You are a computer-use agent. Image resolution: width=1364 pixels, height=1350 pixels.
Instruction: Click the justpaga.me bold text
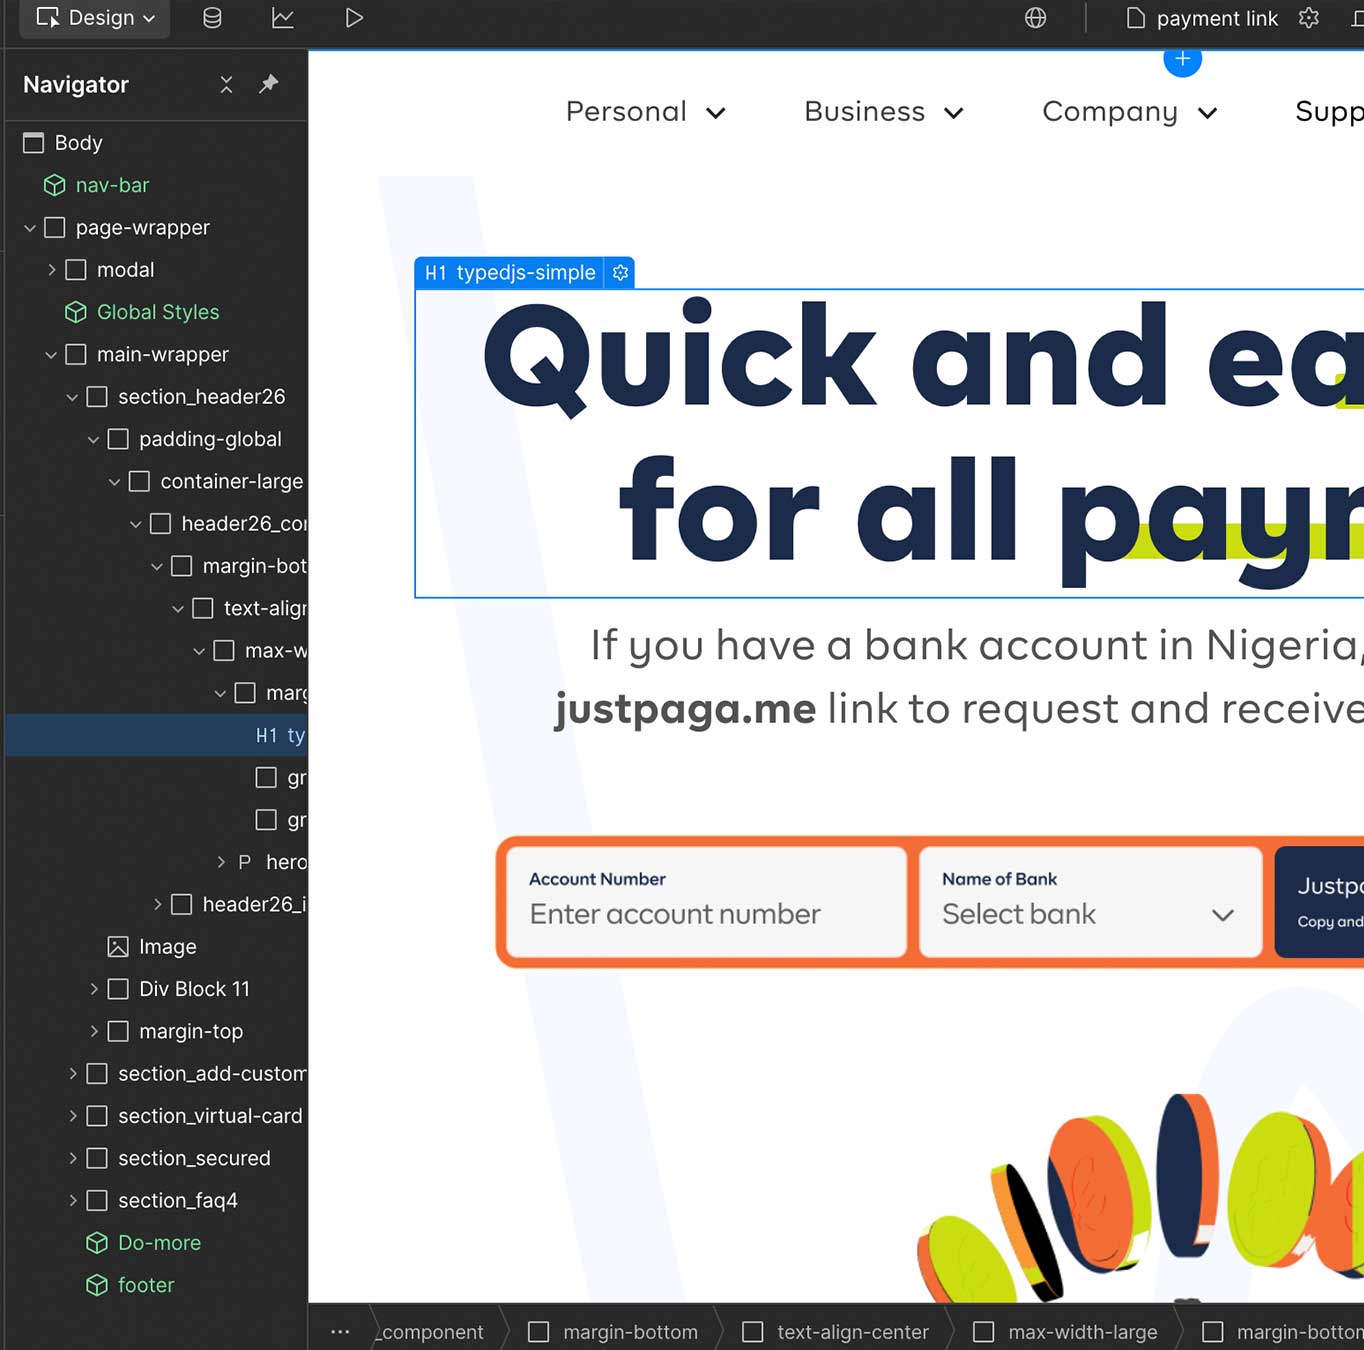pos(686,709)
